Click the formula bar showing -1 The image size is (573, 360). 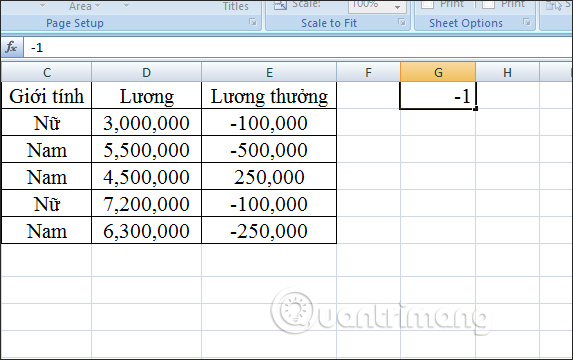coord(298,48)
